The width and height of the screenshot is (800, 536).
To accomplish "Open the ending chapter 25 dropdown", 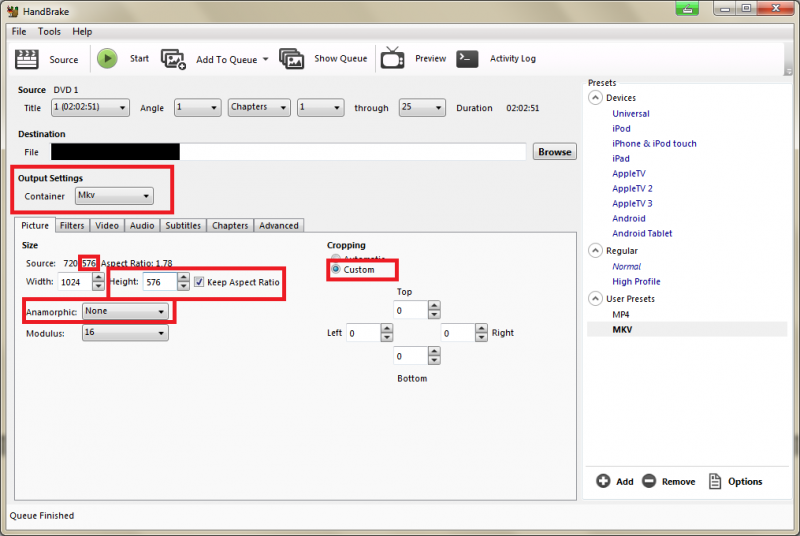I will point(422,108).
